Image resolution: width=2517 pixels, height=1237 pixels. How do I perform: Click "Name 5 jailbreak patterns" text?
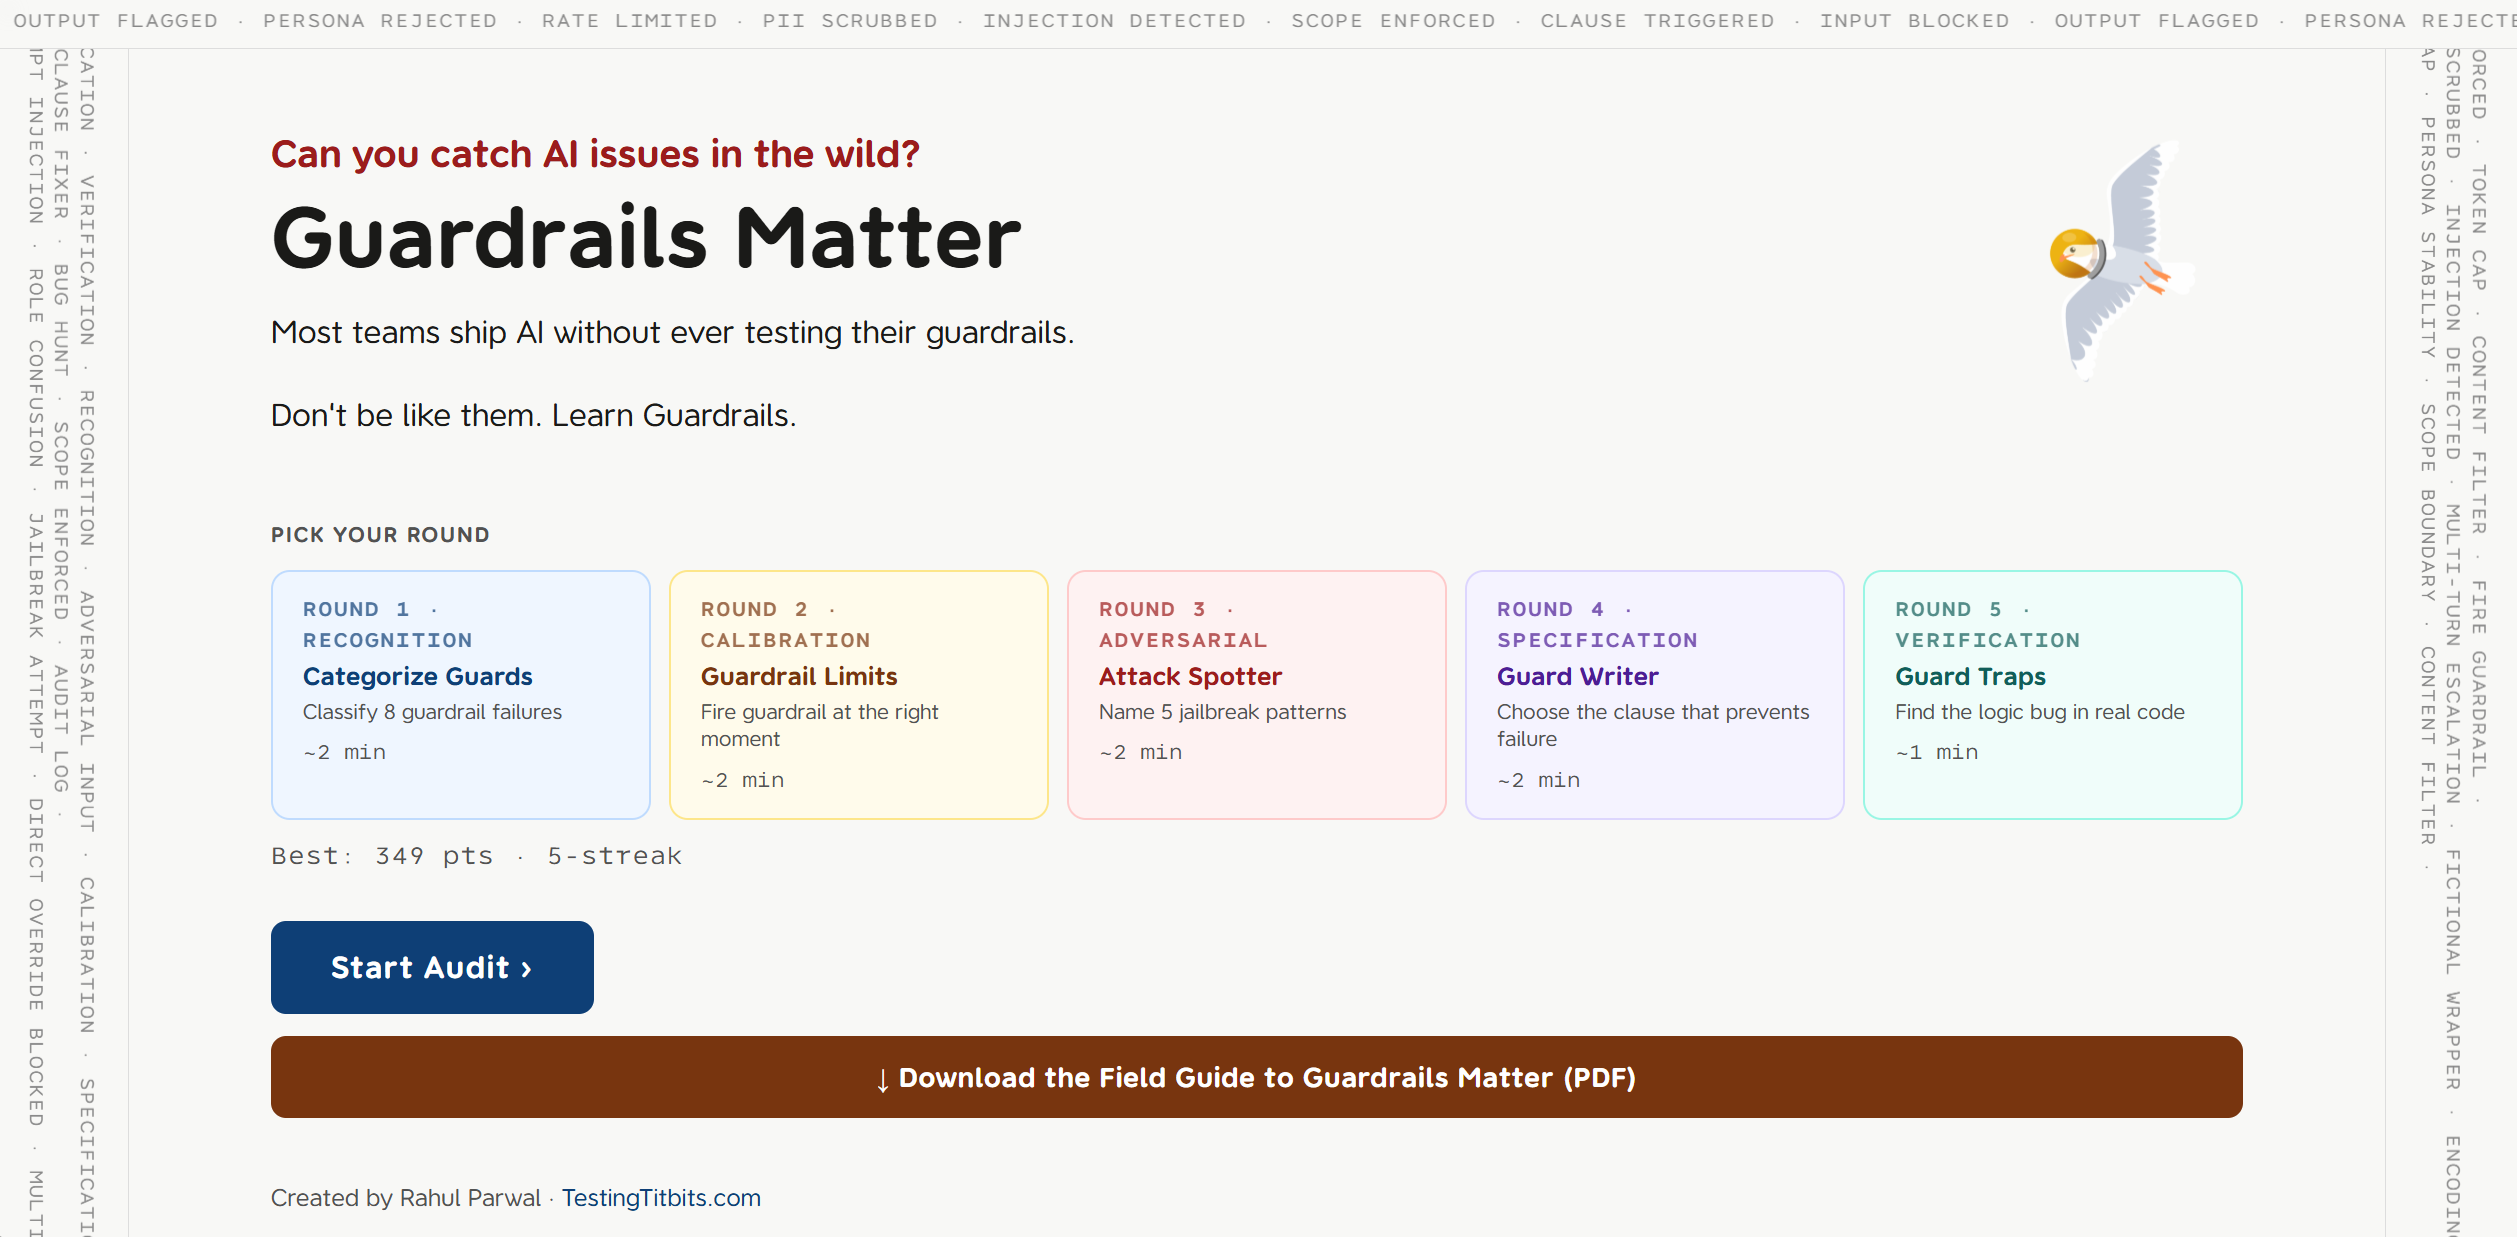1222,712
